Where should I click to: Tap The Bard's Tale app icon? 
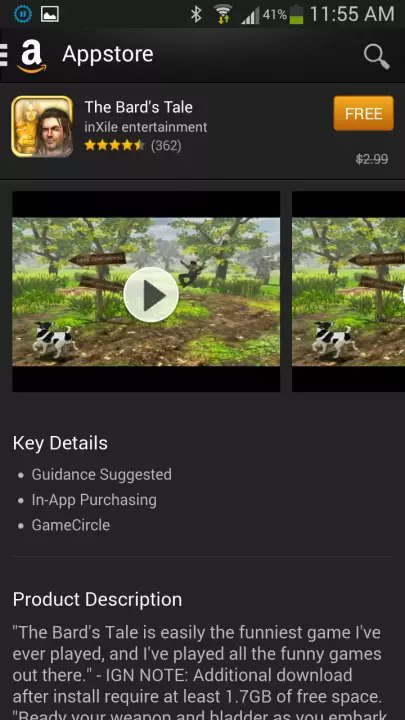point(42,126)
